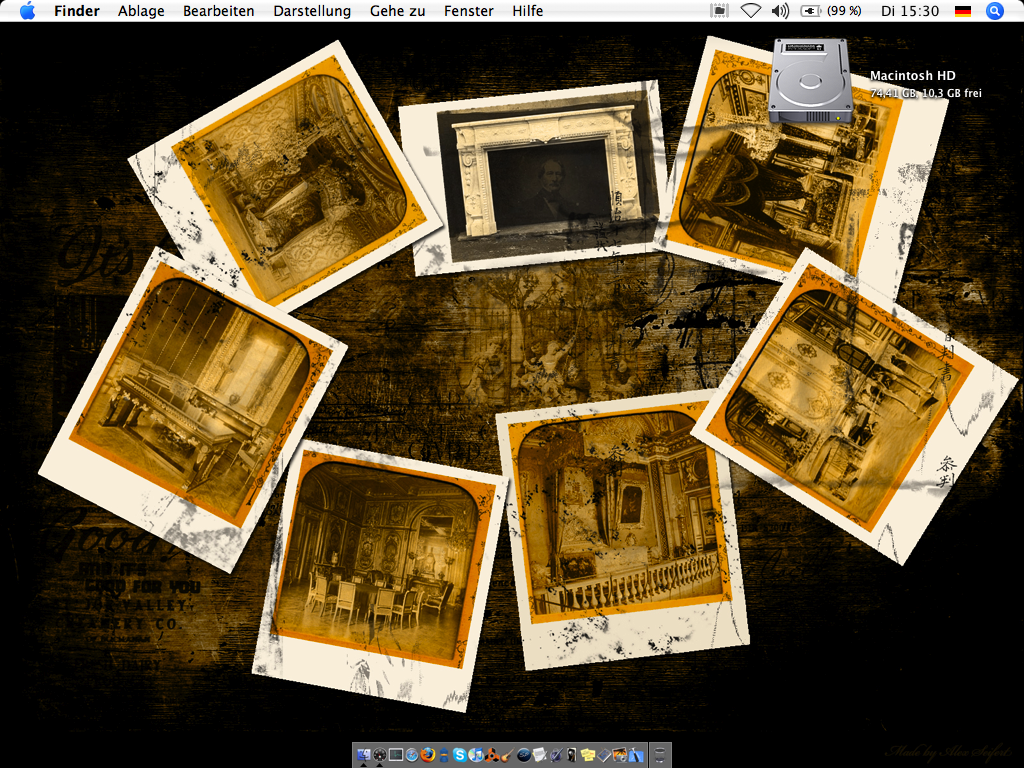Open the volume speaker menu

(x=780, y=11)
